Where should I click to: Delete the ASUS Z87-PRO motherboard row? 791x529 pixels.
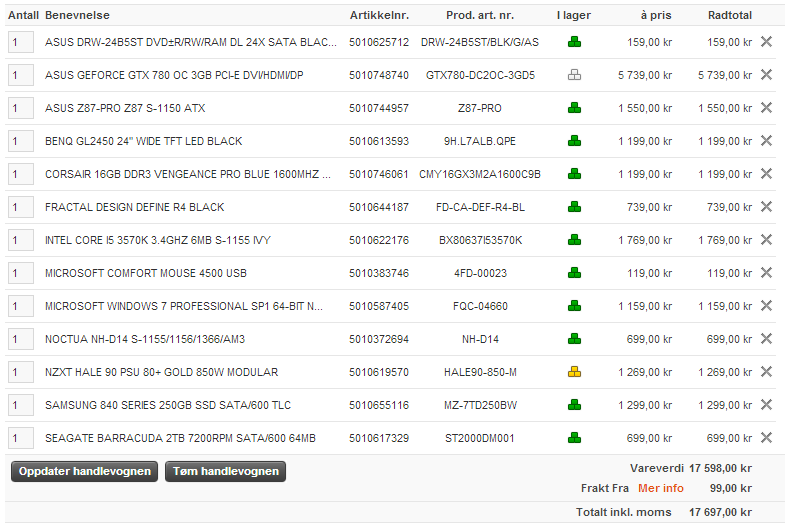(x=766, y=108)
